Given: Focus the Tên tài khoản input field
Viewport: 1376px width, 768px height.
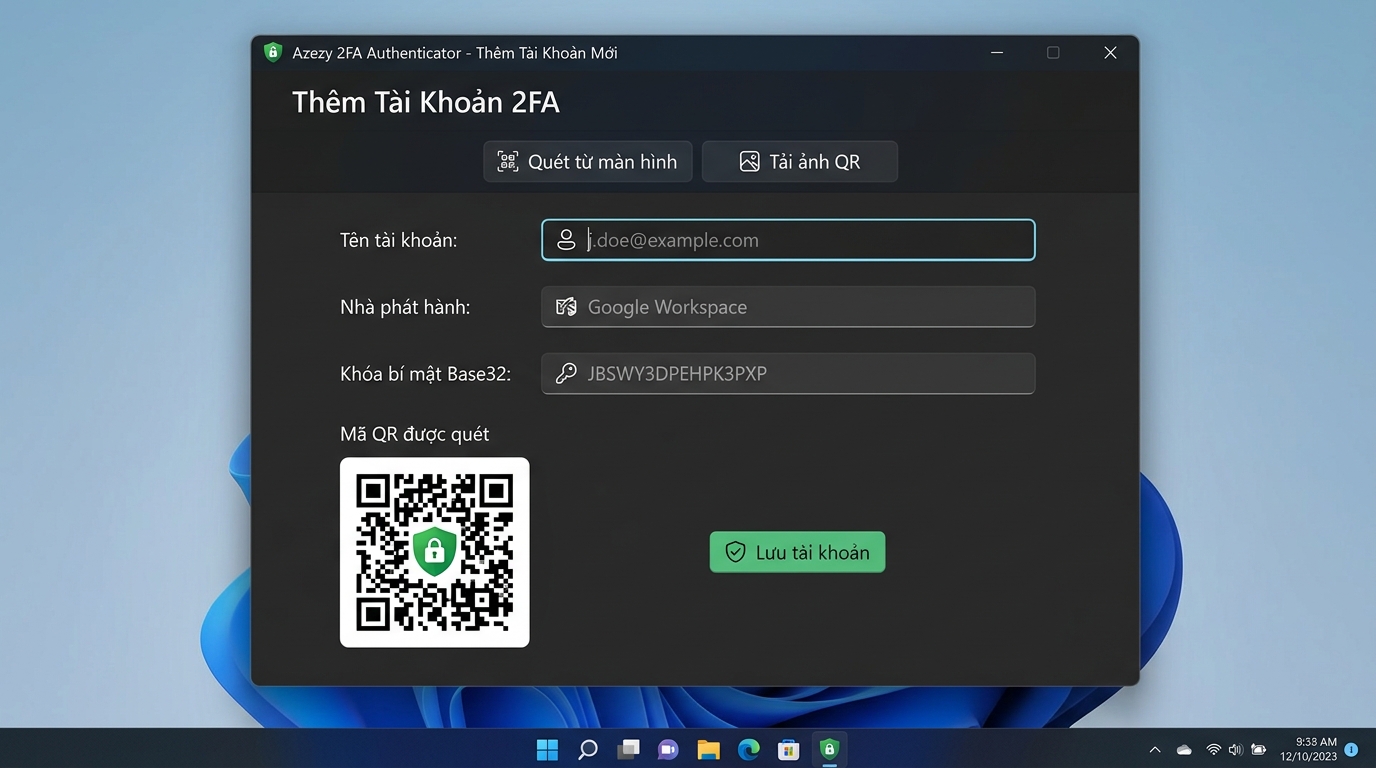Looking at the screenshot, I should click(788, 240).
